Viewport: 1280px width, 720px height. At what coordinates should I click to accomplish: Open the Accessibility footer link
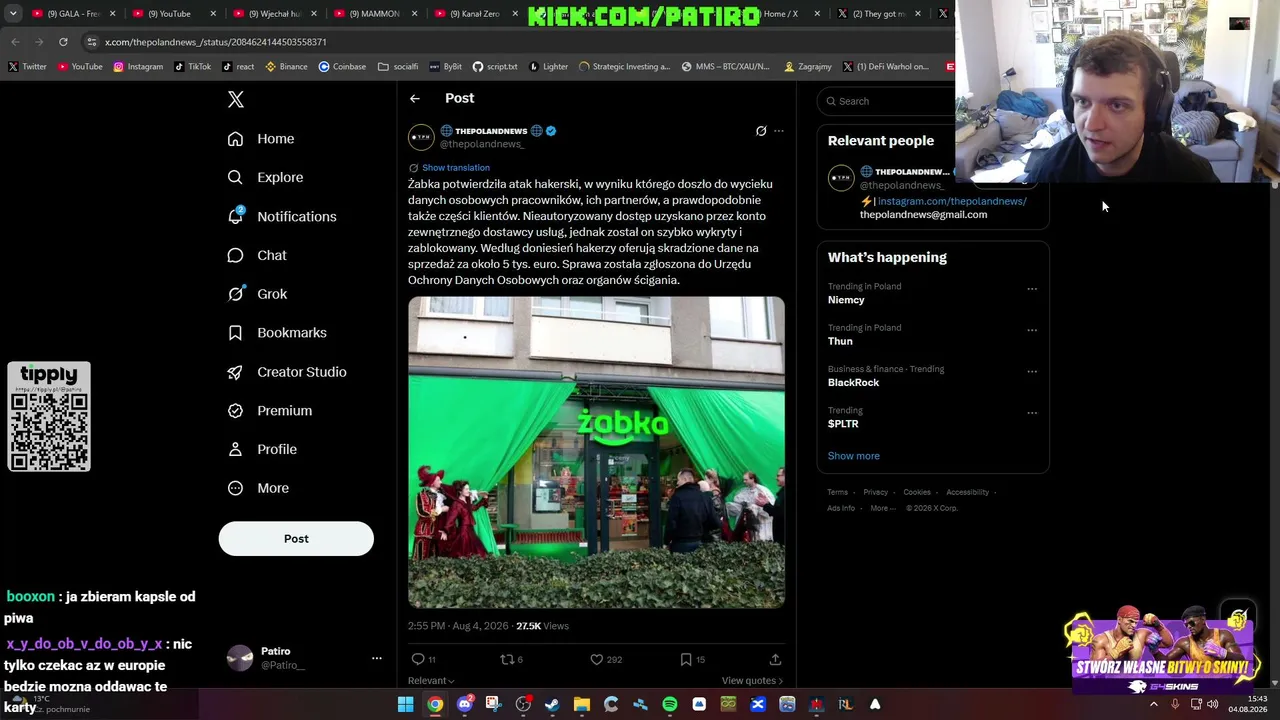click(x=967, y=492)
